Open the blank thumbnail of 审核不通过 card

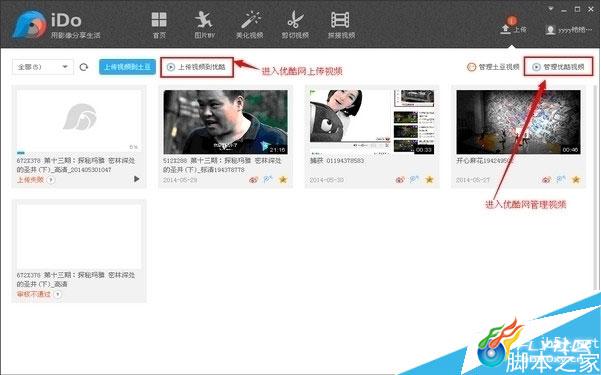(79, 236)
